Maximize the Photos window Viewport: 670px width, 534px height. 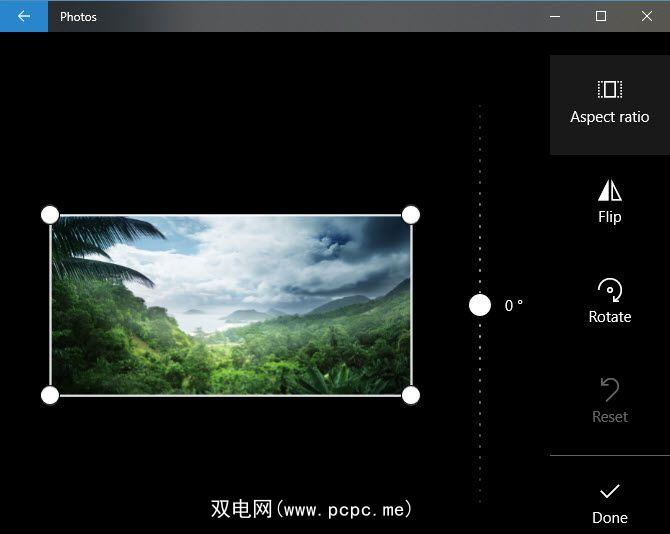pyautogui.click(x=601, y=16)
